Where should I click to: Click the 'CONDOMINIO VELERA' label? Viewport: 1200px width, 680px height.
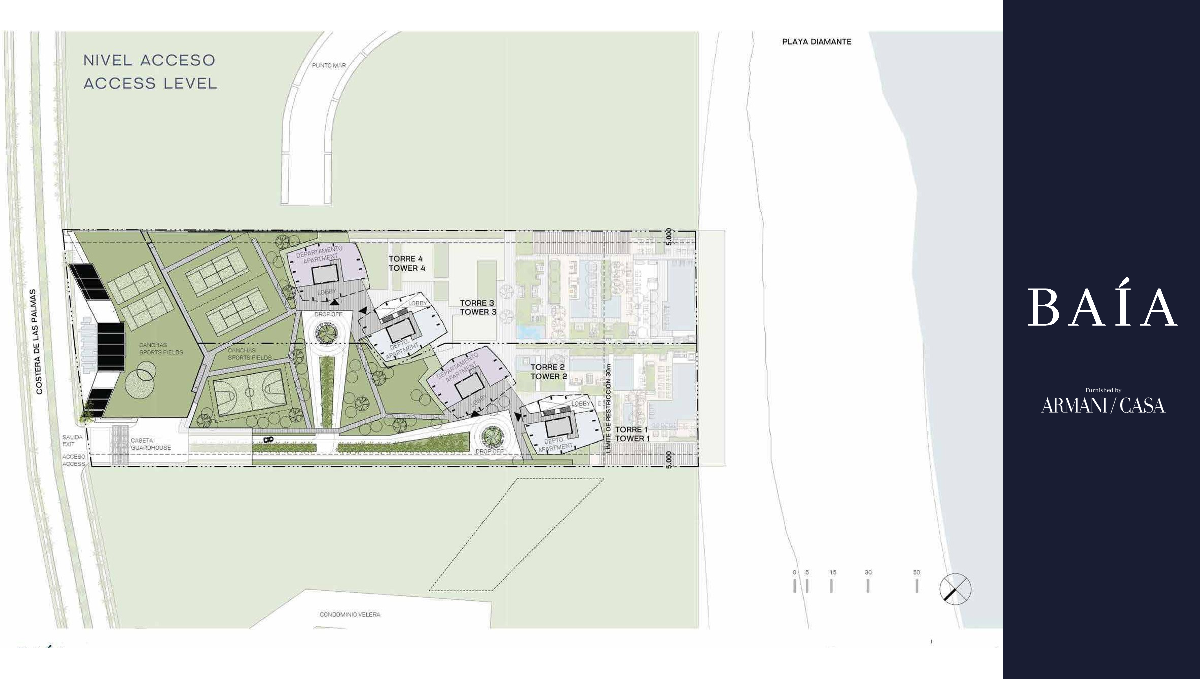350,615
